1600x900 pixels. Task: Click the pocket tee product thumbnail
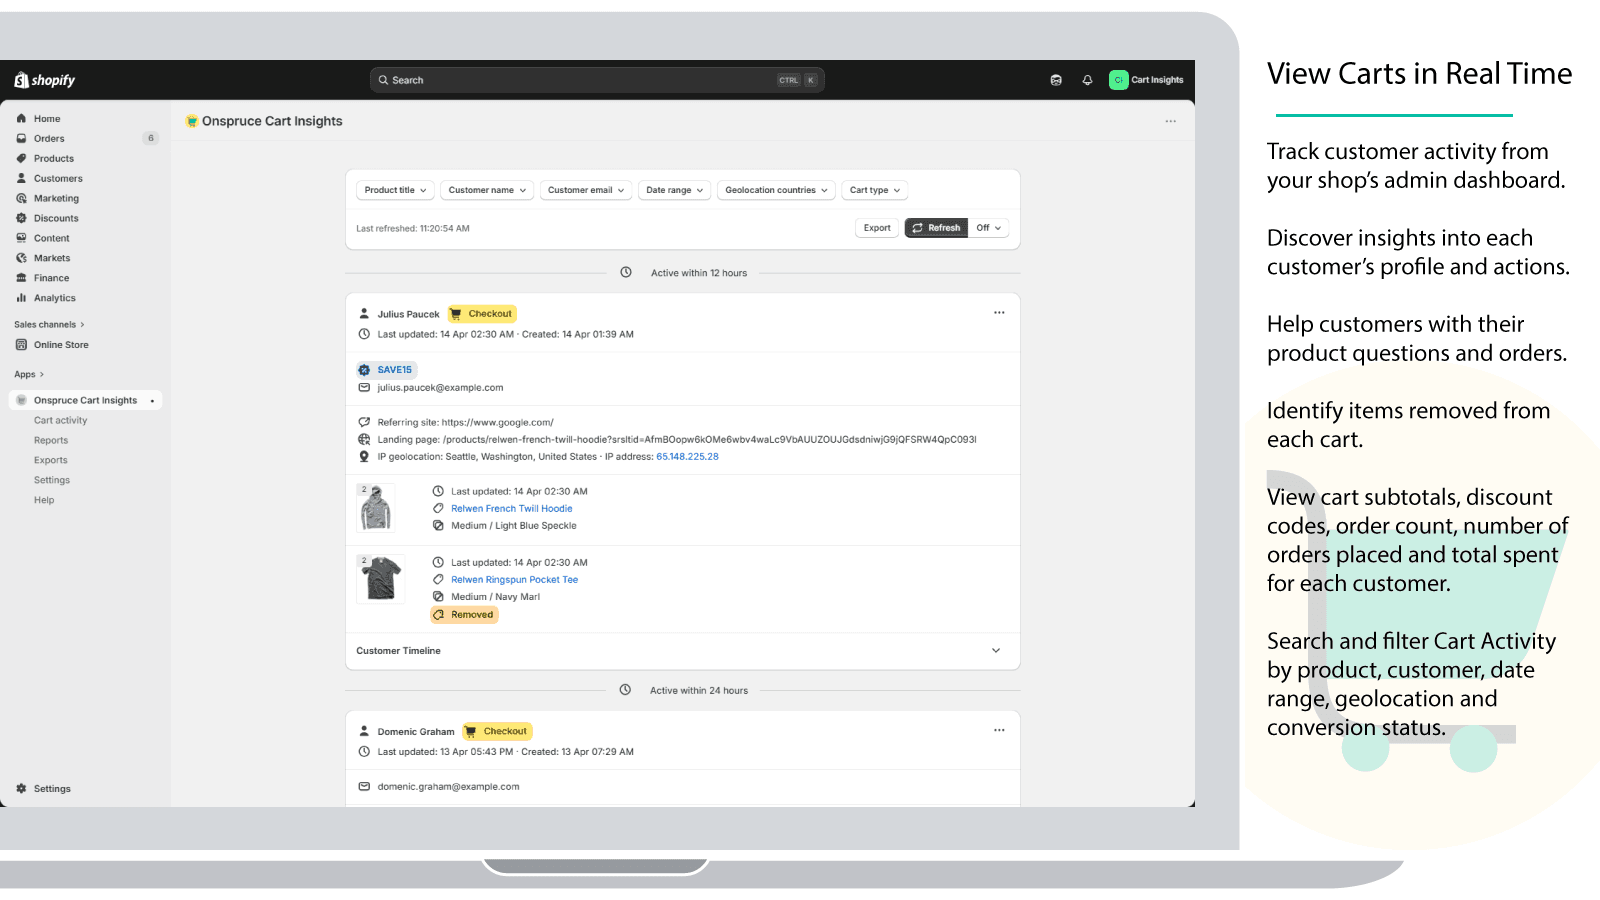(x=381, y=579)
